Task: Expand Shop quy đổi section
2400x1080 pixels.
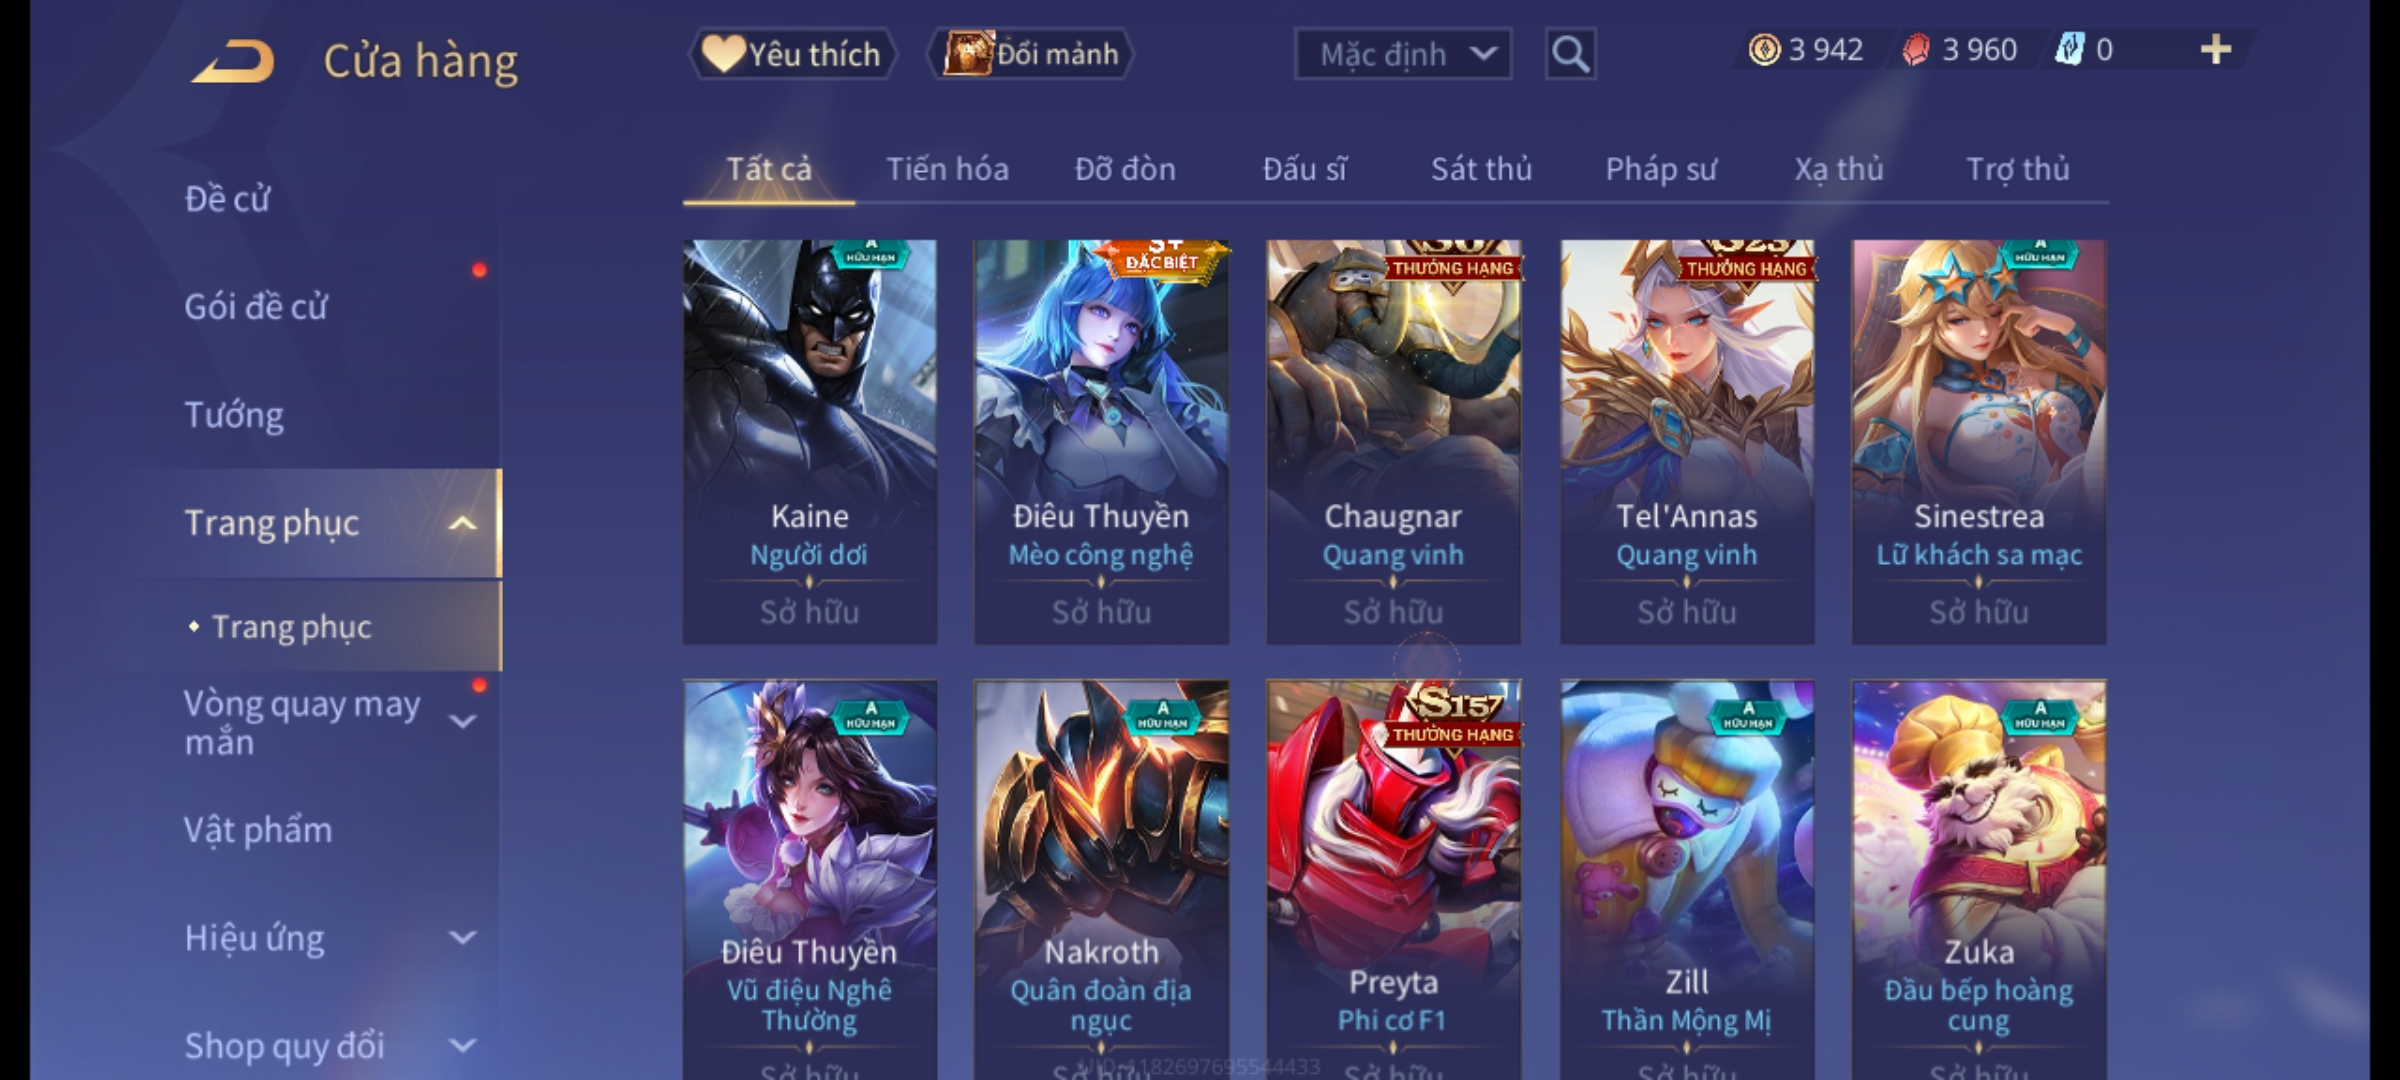Action: 461,1046
